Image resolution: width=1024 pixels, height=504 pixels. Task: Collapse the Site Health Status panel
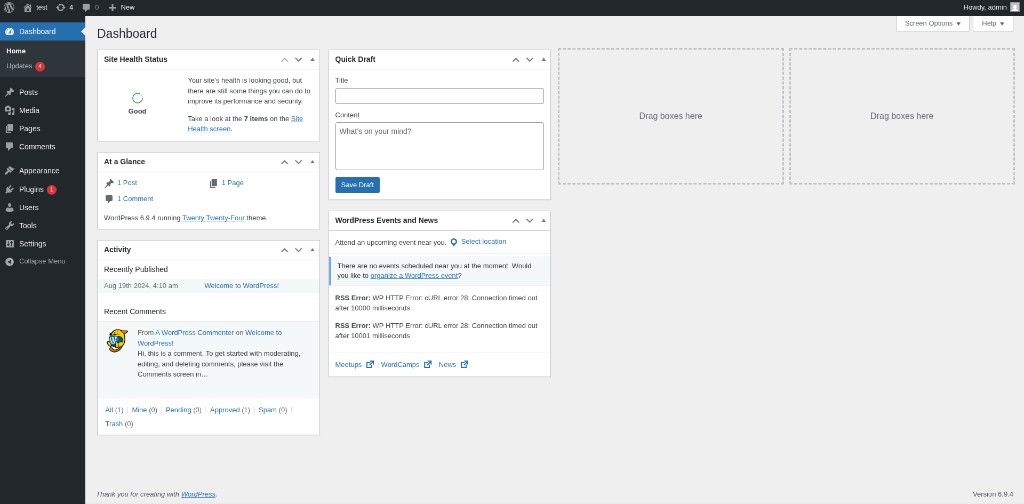(x=312, y=59)
